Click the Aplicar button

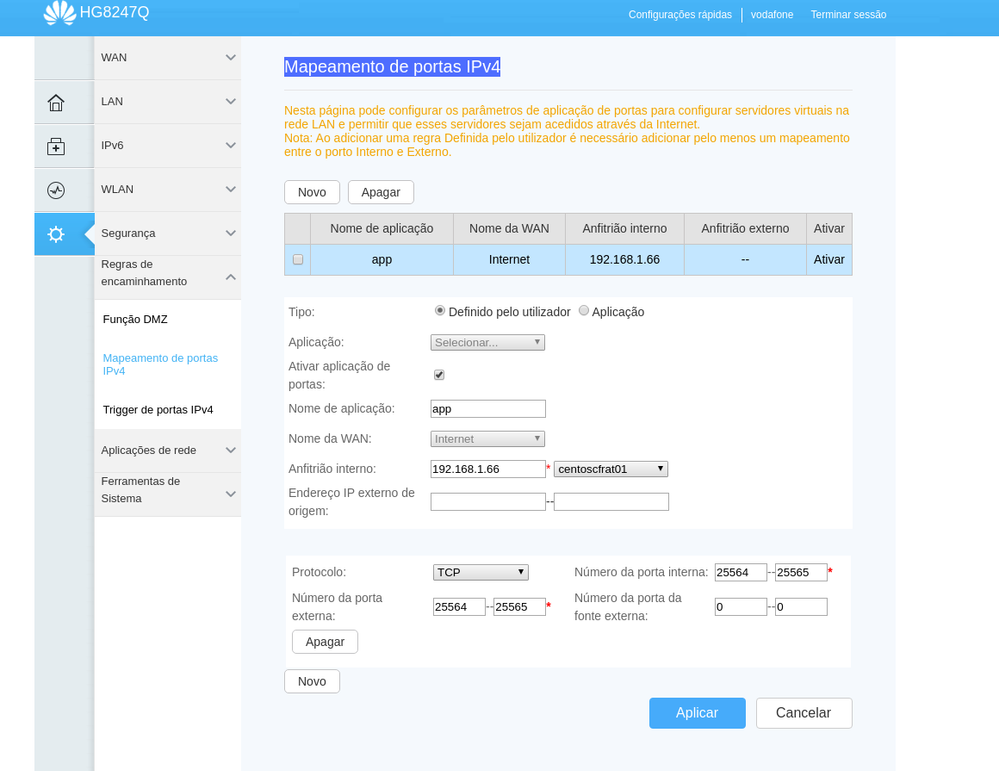(697, 713)
